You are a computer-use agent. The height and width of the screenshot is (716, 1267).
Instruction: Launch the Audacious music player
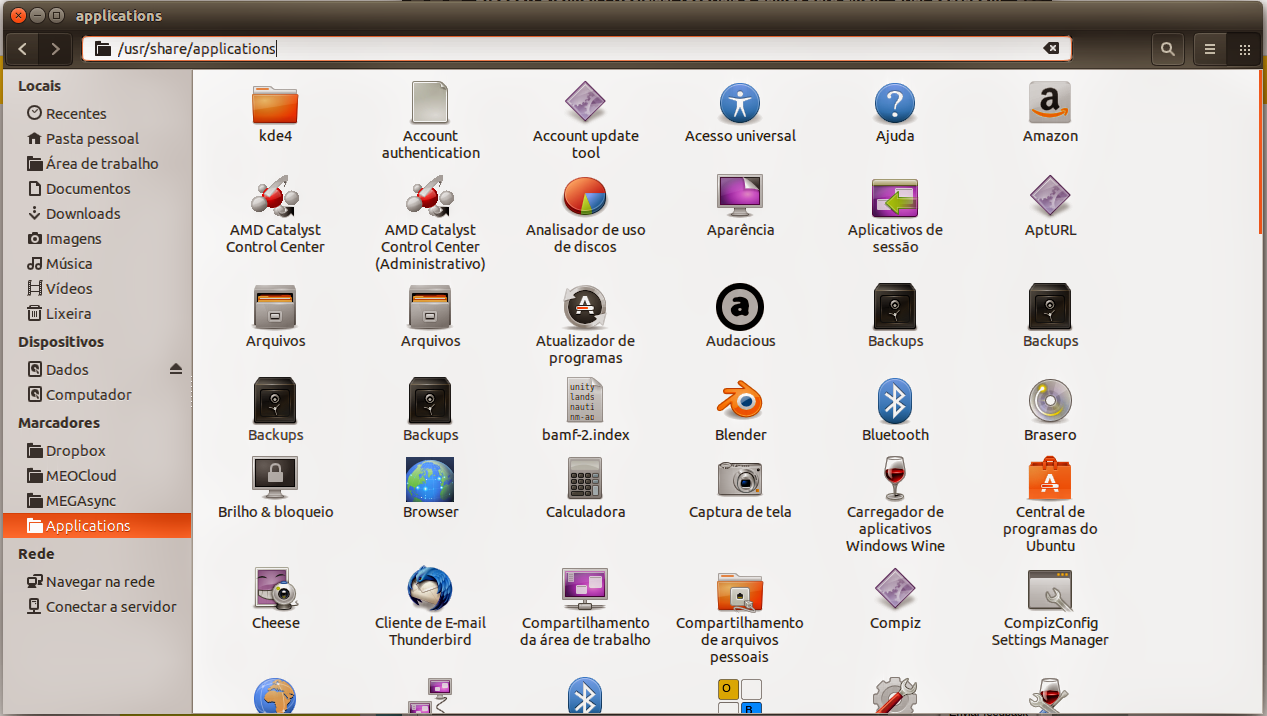pos(740,306)
